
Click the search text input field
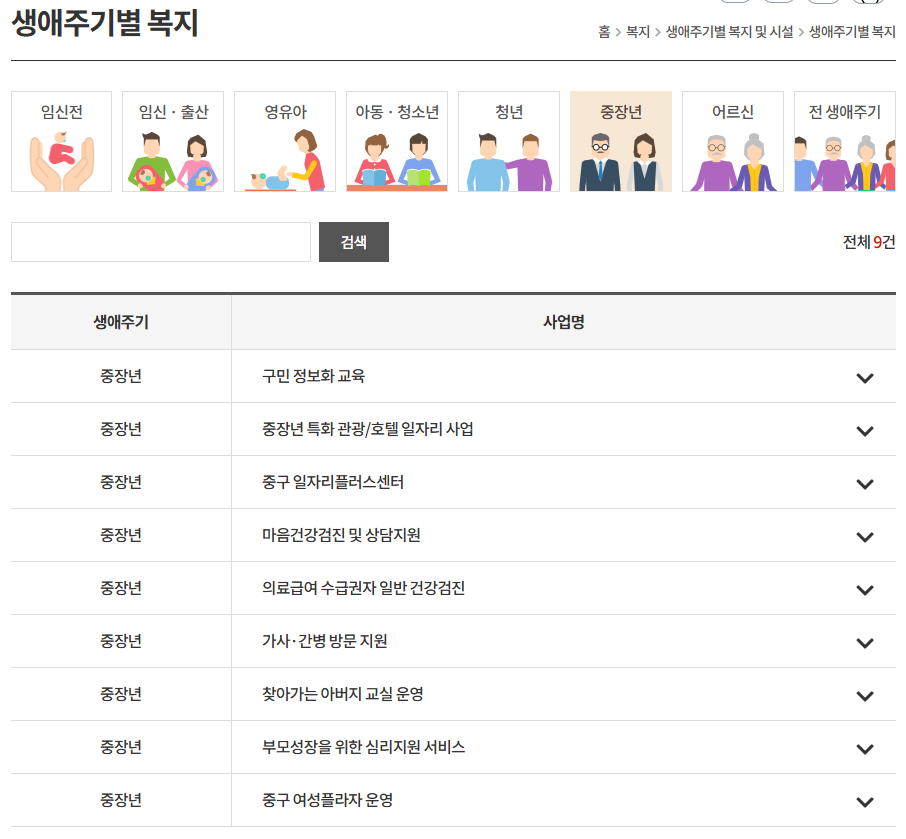click(x=161, y=242)
